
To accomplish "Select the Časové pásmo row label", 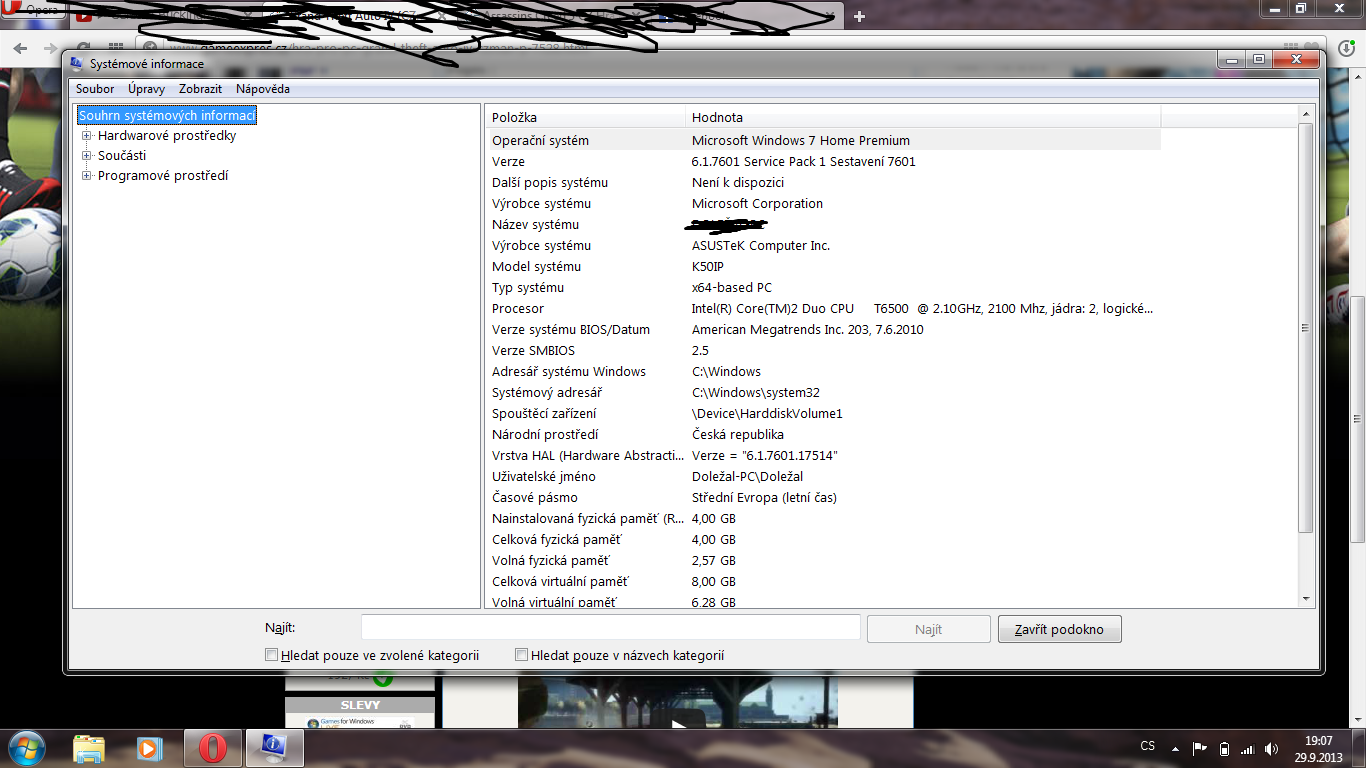I will [x=535, y=498].
